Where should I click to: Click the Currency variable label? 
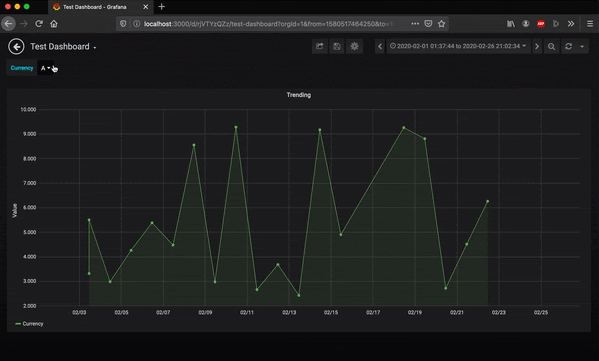click(22, 68)
